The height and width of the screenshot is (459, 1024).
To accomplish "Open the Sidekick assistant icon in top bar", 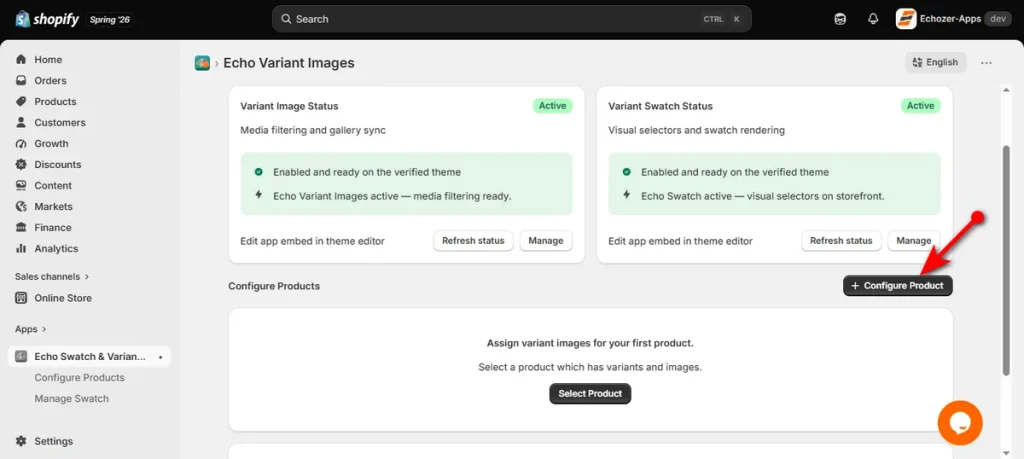I will point(840,19).
